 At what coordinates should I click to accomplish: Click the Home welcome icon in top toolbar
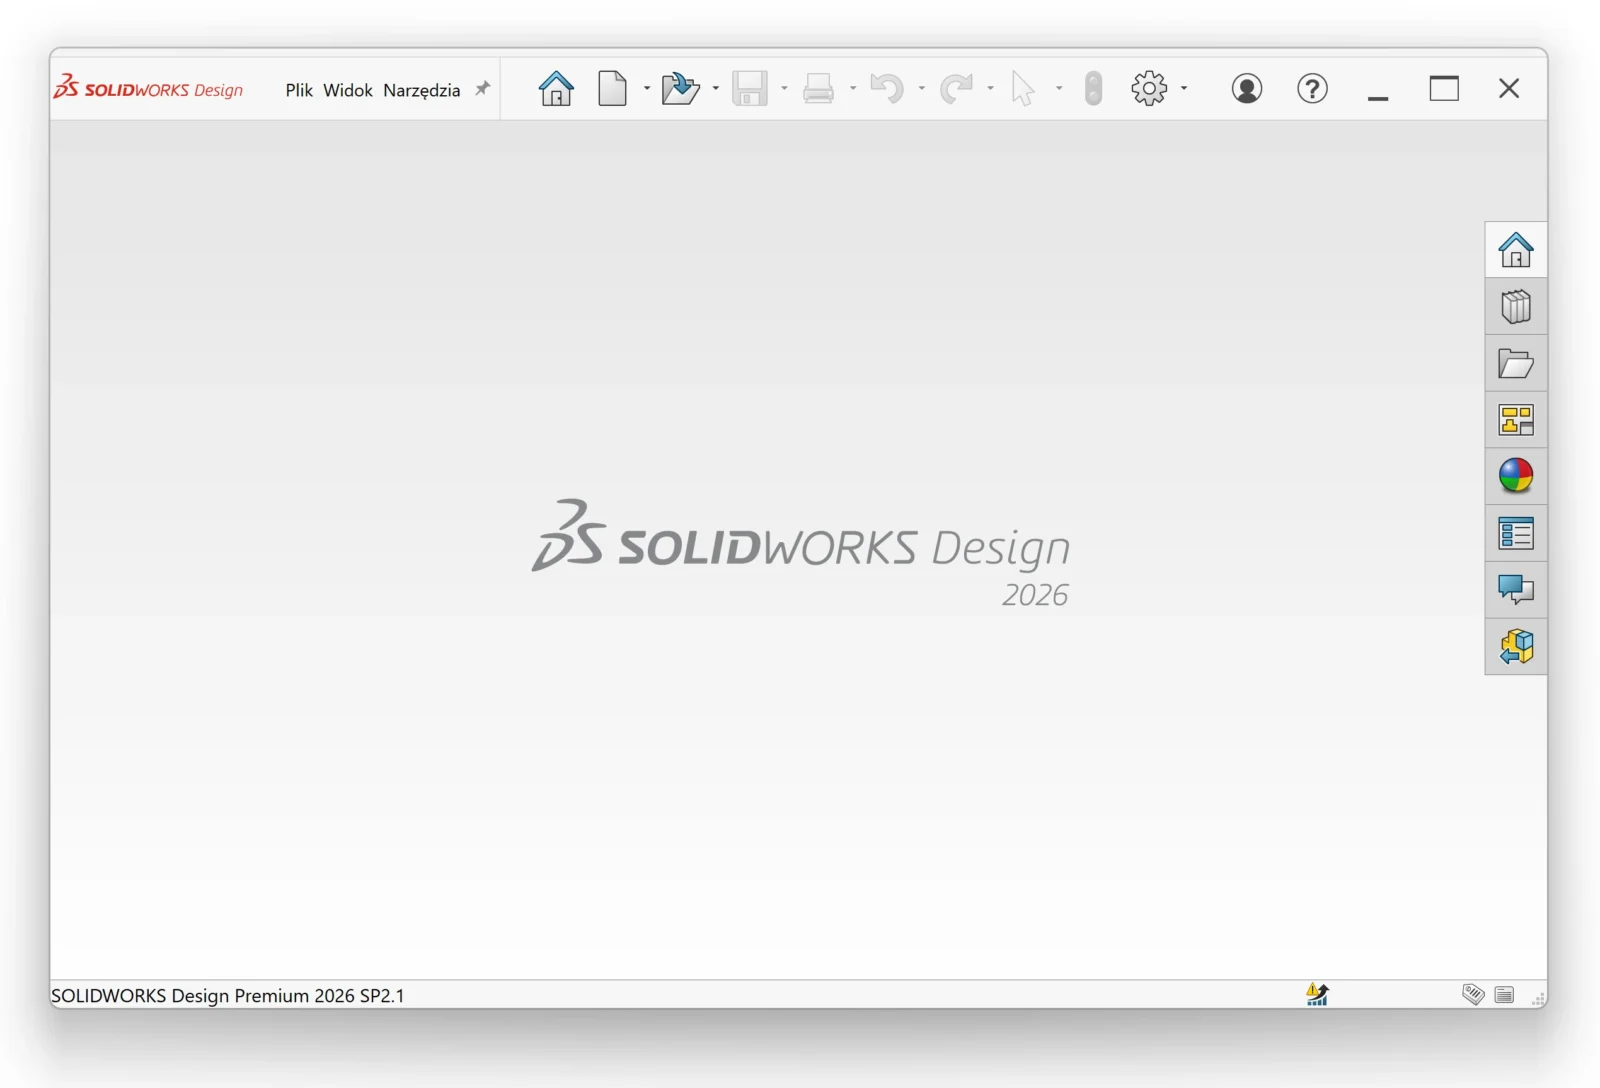pyautogui.click(x=556, y=89)
